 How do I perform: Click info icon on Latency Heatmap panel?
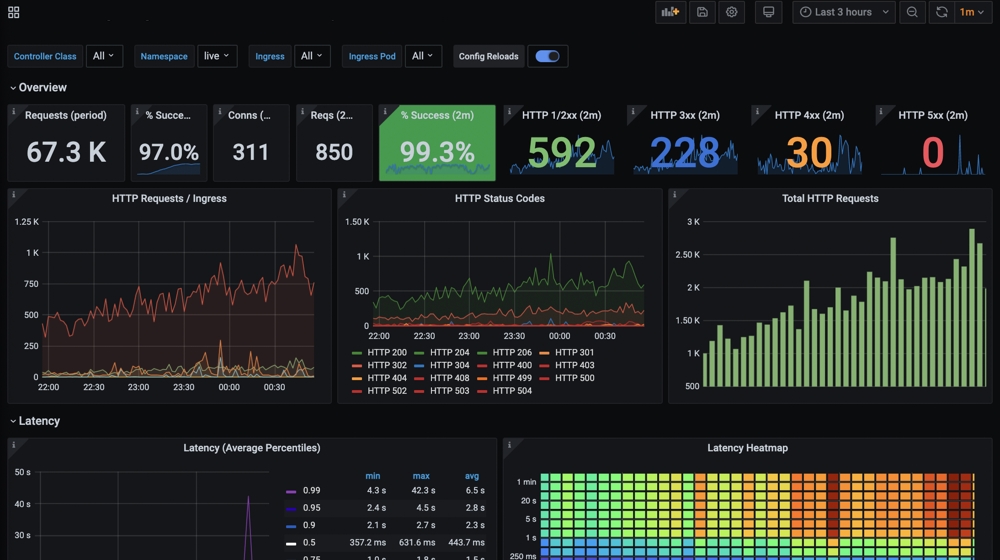pos(509,445)
